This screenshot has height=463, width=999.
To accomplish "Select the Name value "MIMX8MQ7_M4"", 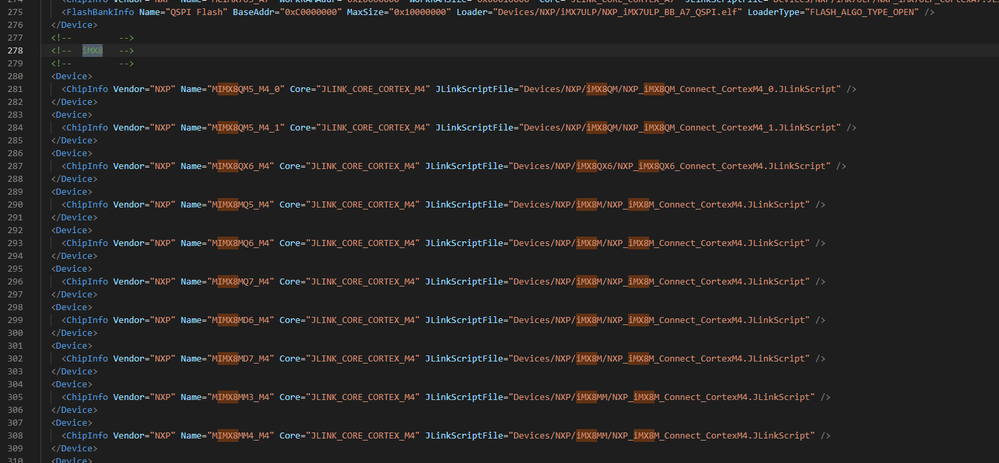I will point(240,281).
